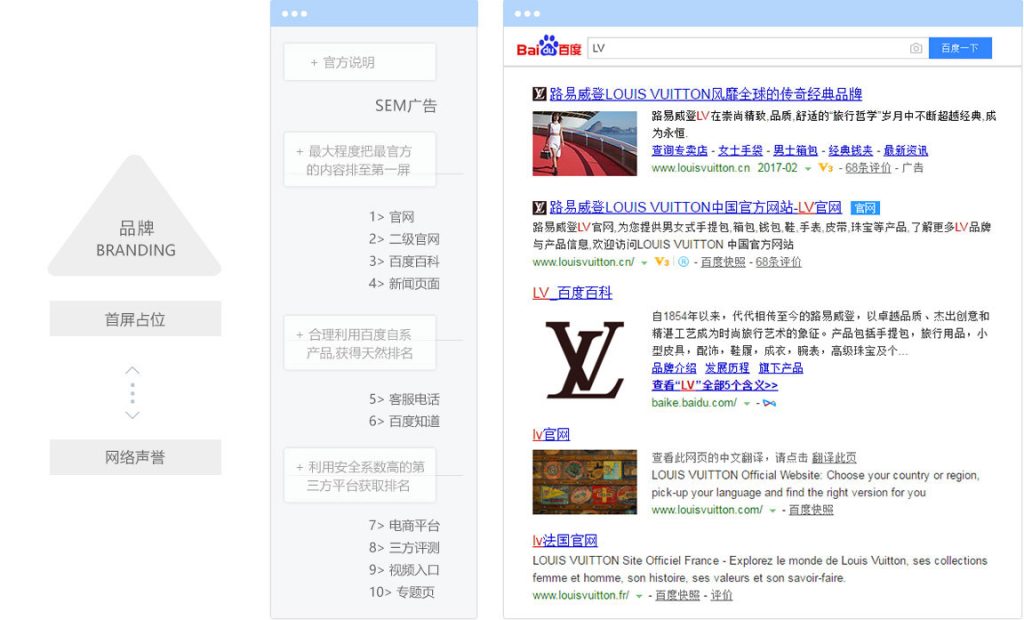Expand the 官方说明 box
This screenshot has width=1024, height=620.
[x=359, y=62]
